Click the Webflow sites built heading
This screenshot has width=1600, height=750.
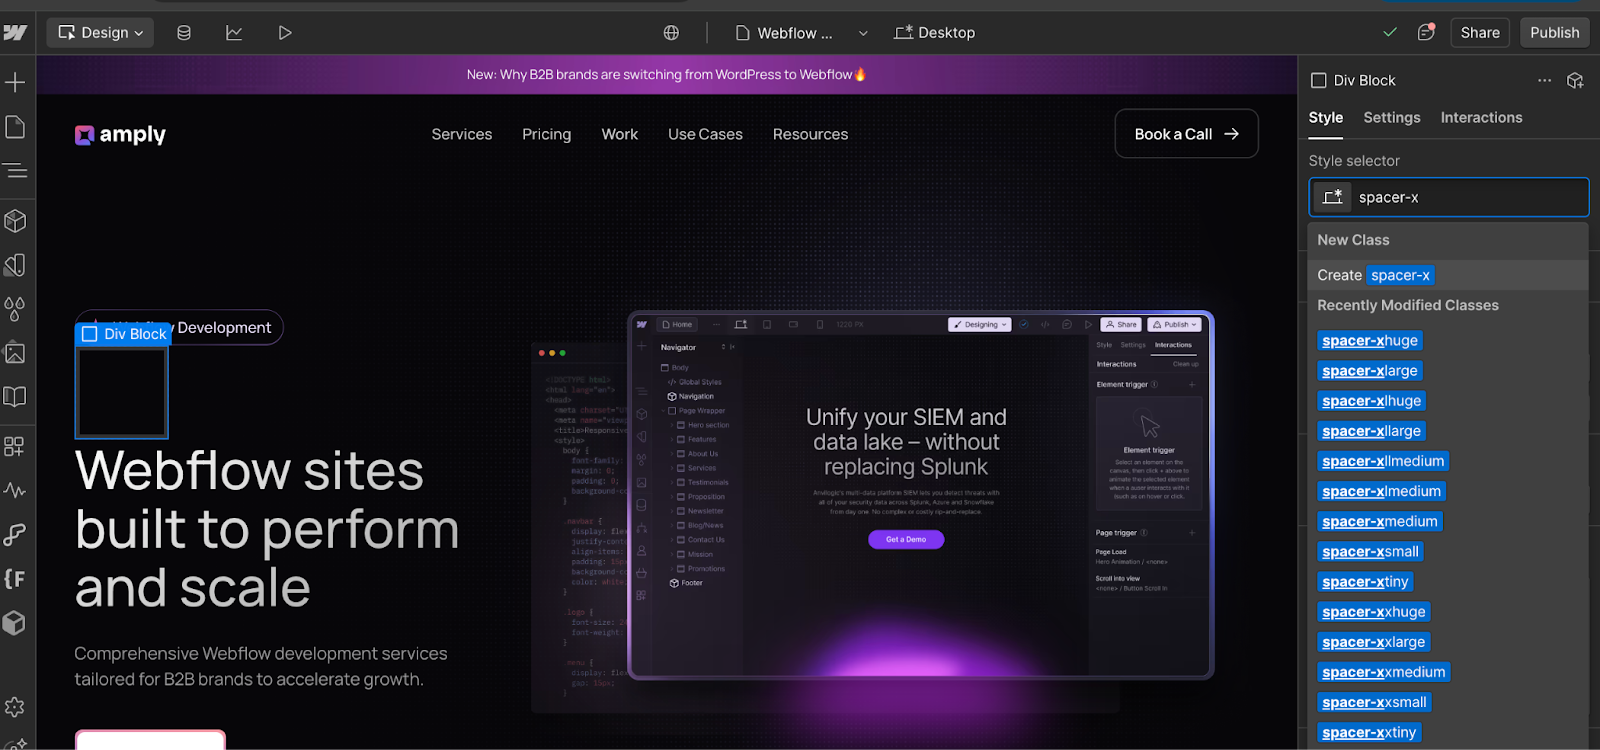click(267, 529)
